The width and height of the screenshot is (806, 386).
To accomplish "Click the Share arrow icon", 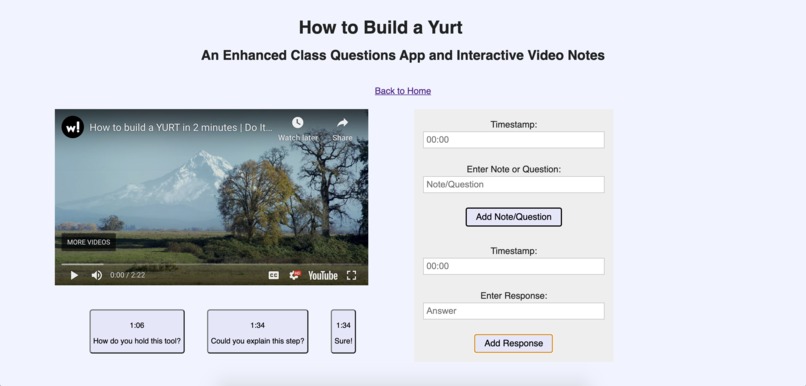I will pyautogui.click(x=342, y=123).
